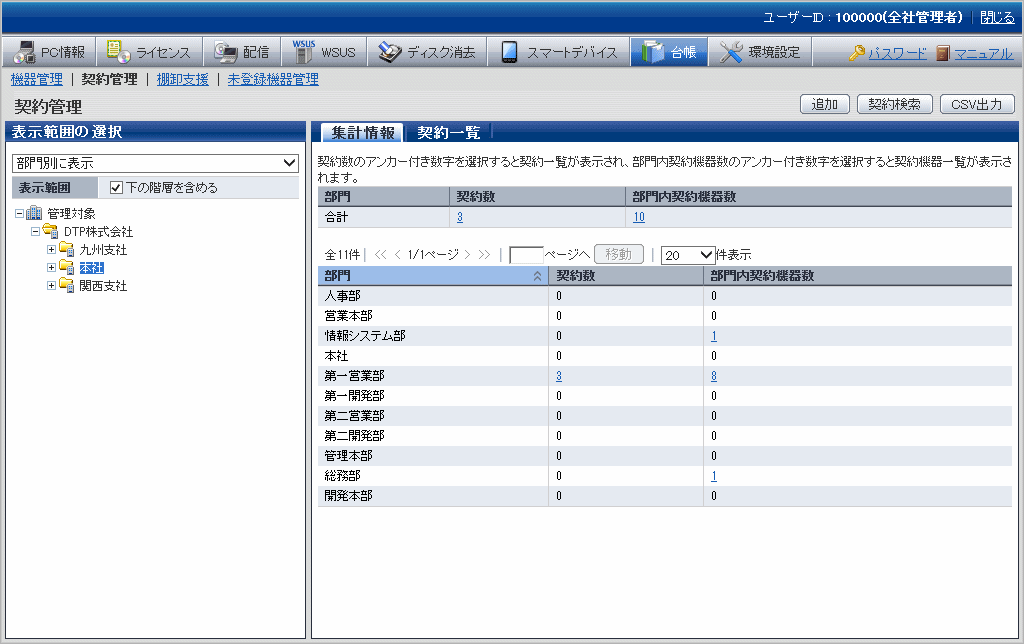This screenshot has width=1024, height=644.
Task: Click the 本社 folder icon in tree
Action: [67, 268]
